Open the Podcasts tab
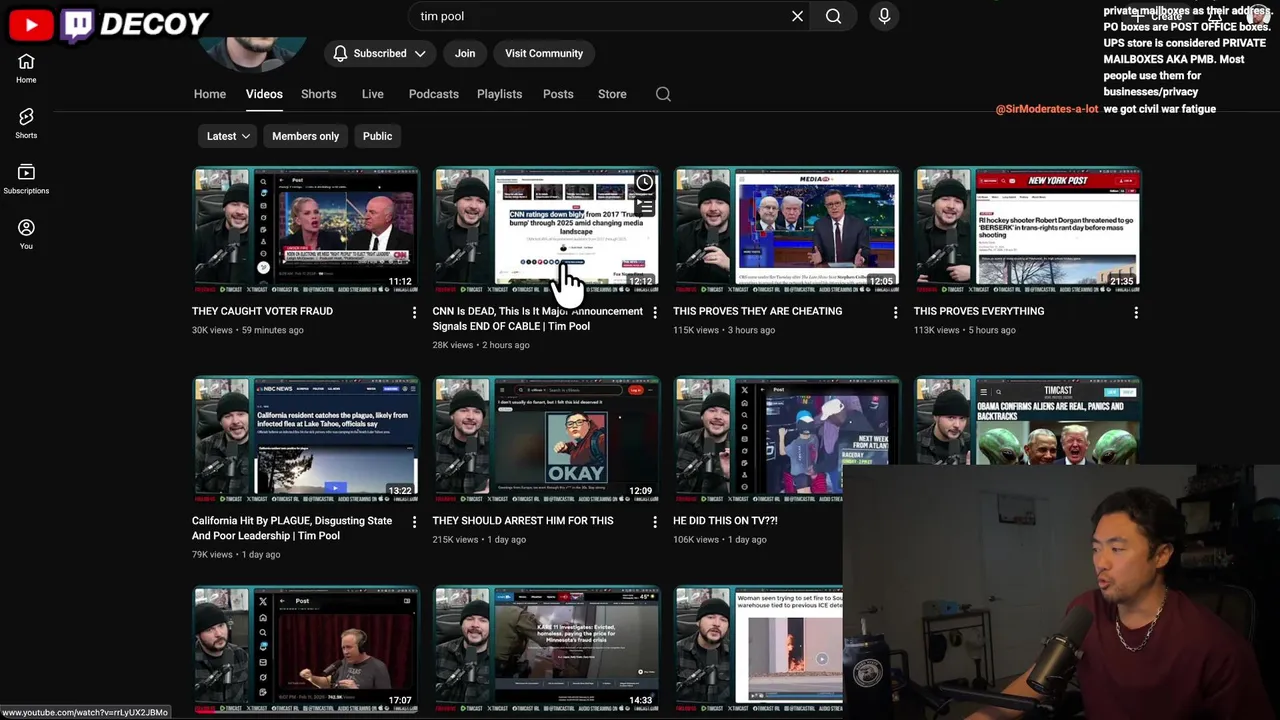 pyautogui.click(x=434, y=94)
